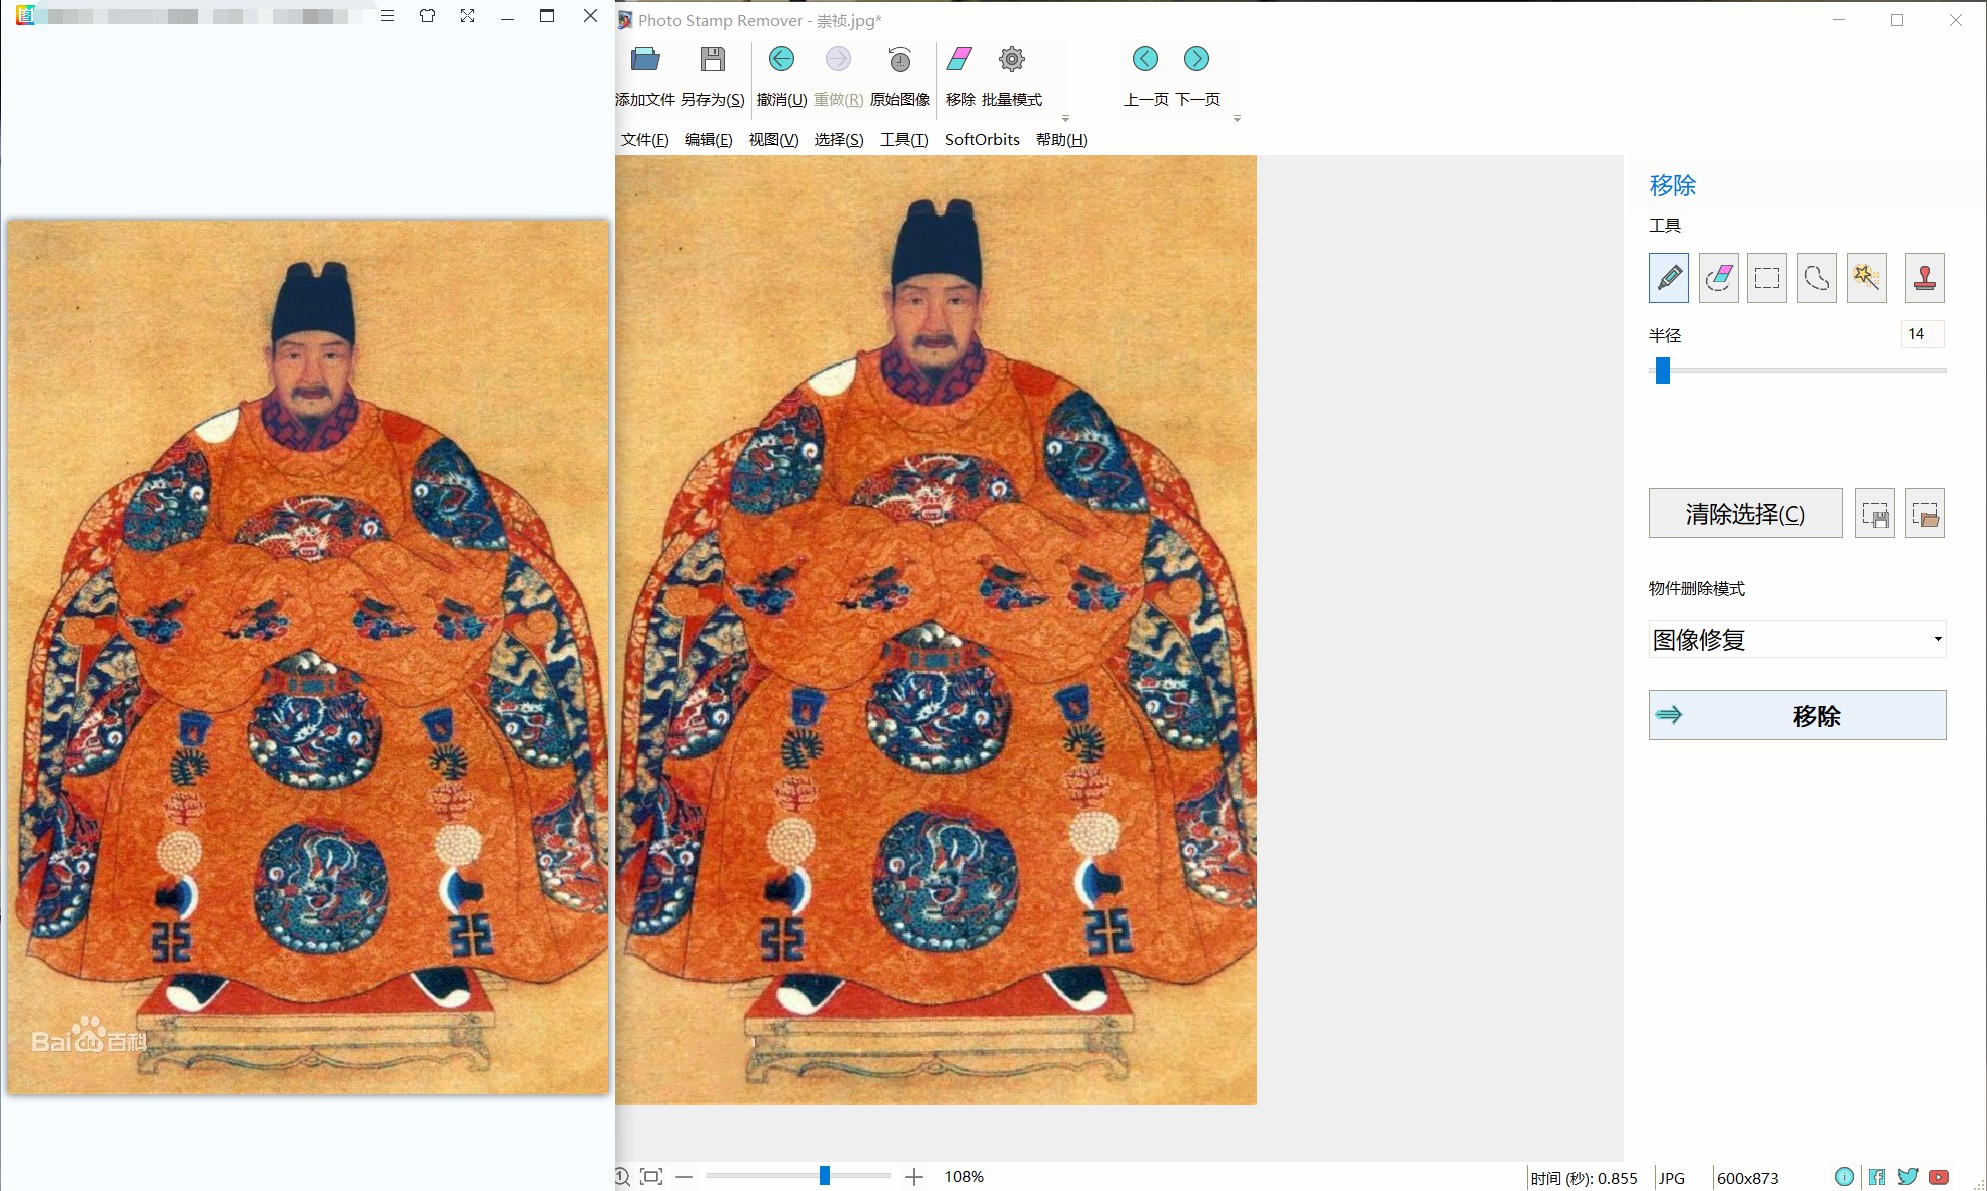Select the magic wand tool
The height and width of the screenshot is (1191, 1987).
click(1866, 278)
